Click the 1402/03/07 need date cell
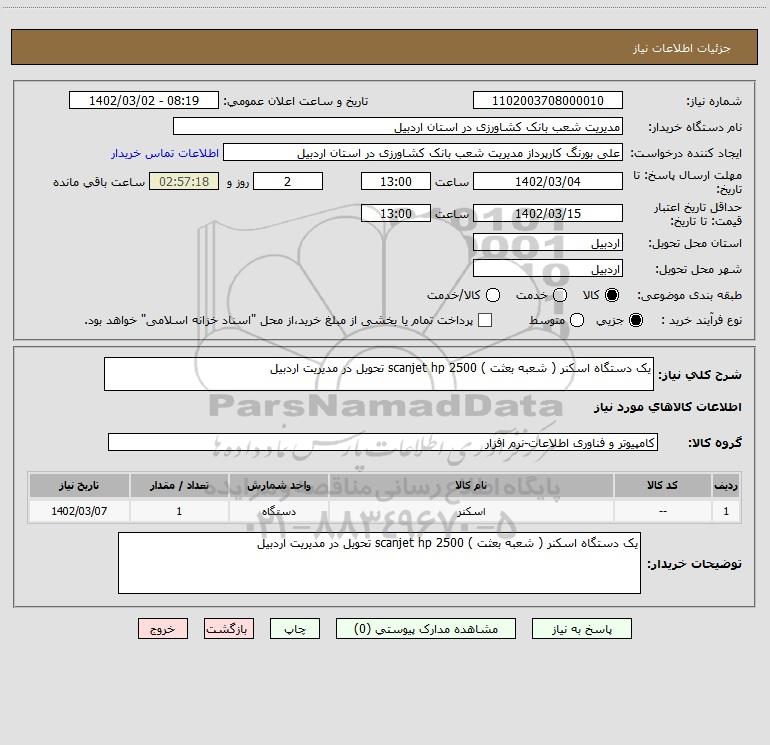Screen dimensions: 770x745 pos(79,511)
